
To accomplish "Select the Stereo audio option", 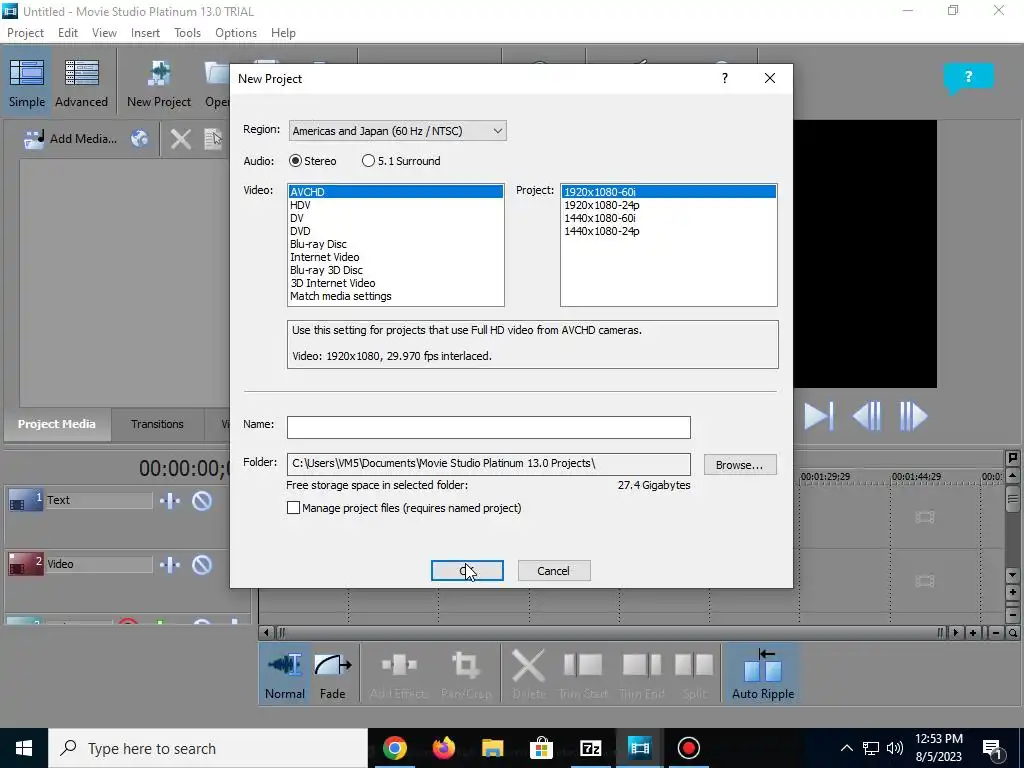I will point(312,161).
